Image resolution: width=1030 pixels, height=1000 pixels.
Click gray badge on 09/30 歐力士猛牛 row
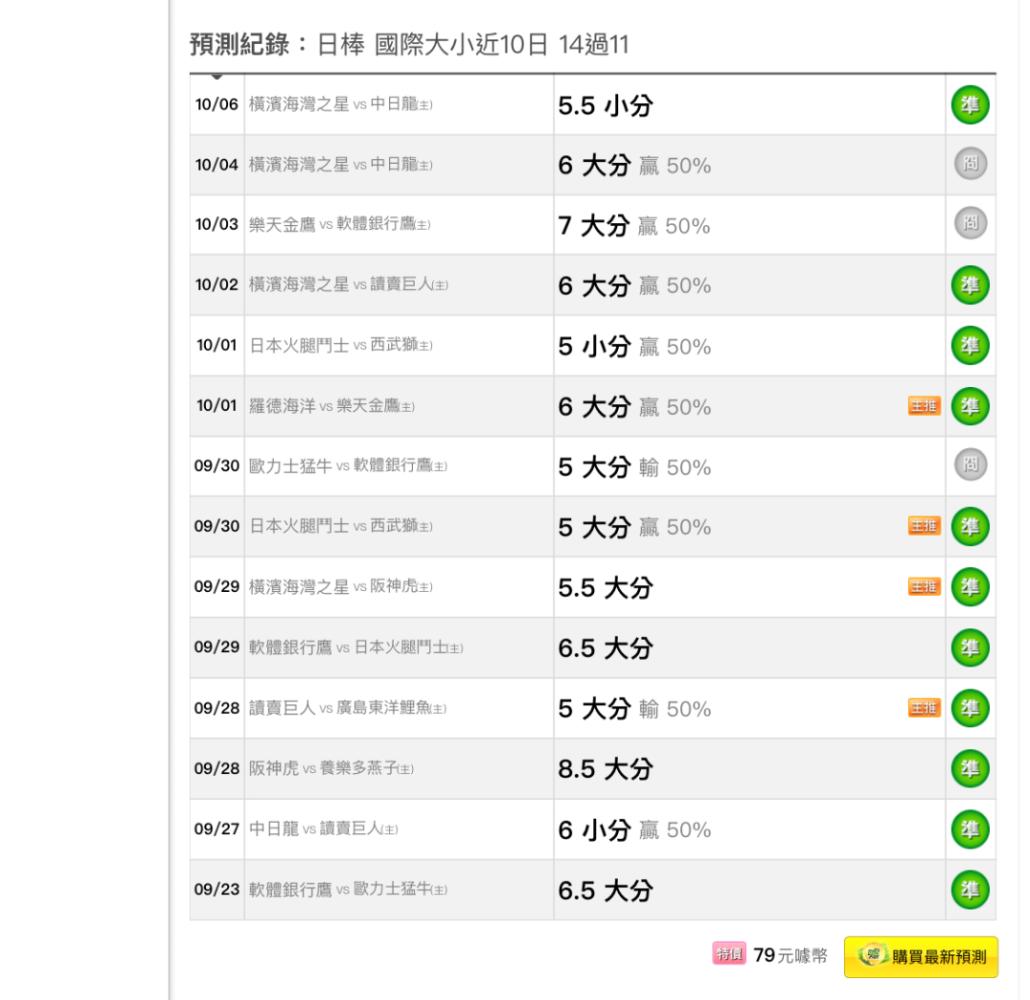pyautogui.click(x=970, y=465)
